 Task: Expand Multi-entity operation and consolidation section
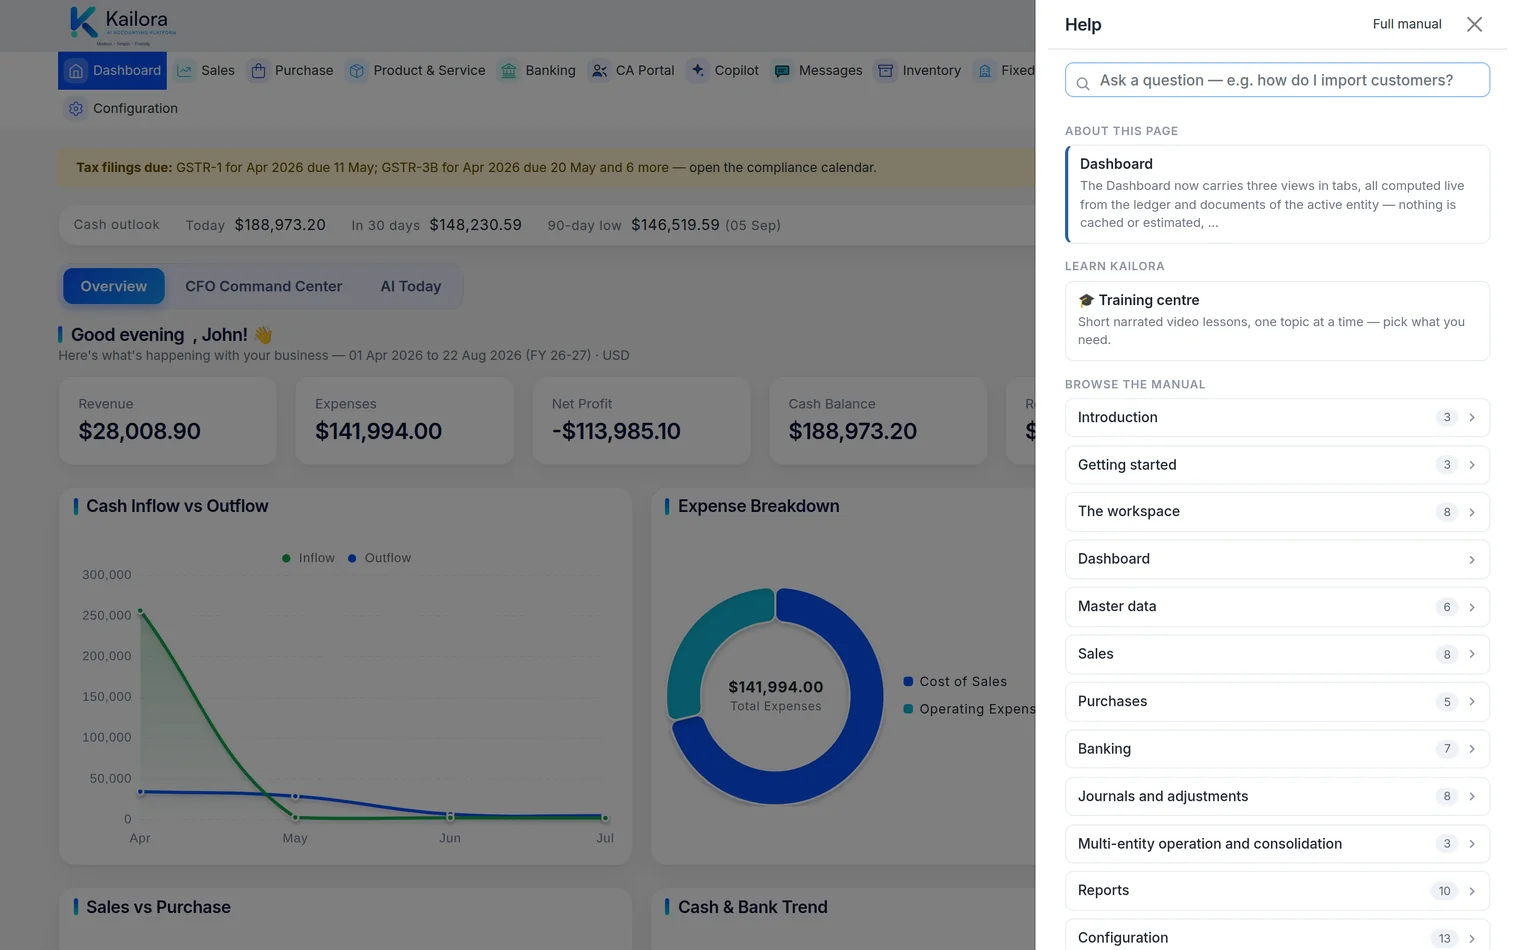(1277, 844)
